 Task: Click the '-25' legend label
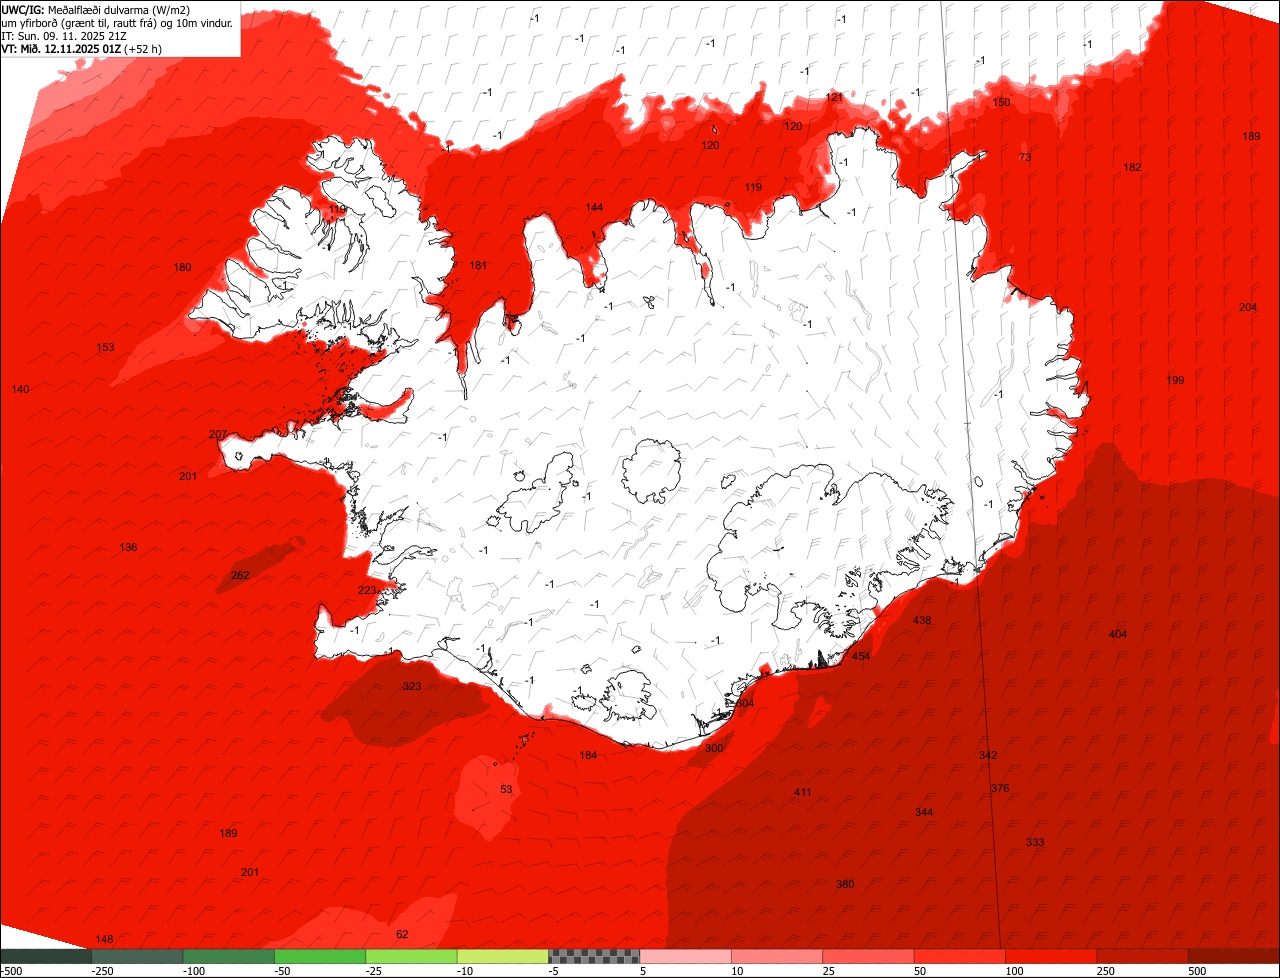(x=374, y=971)
